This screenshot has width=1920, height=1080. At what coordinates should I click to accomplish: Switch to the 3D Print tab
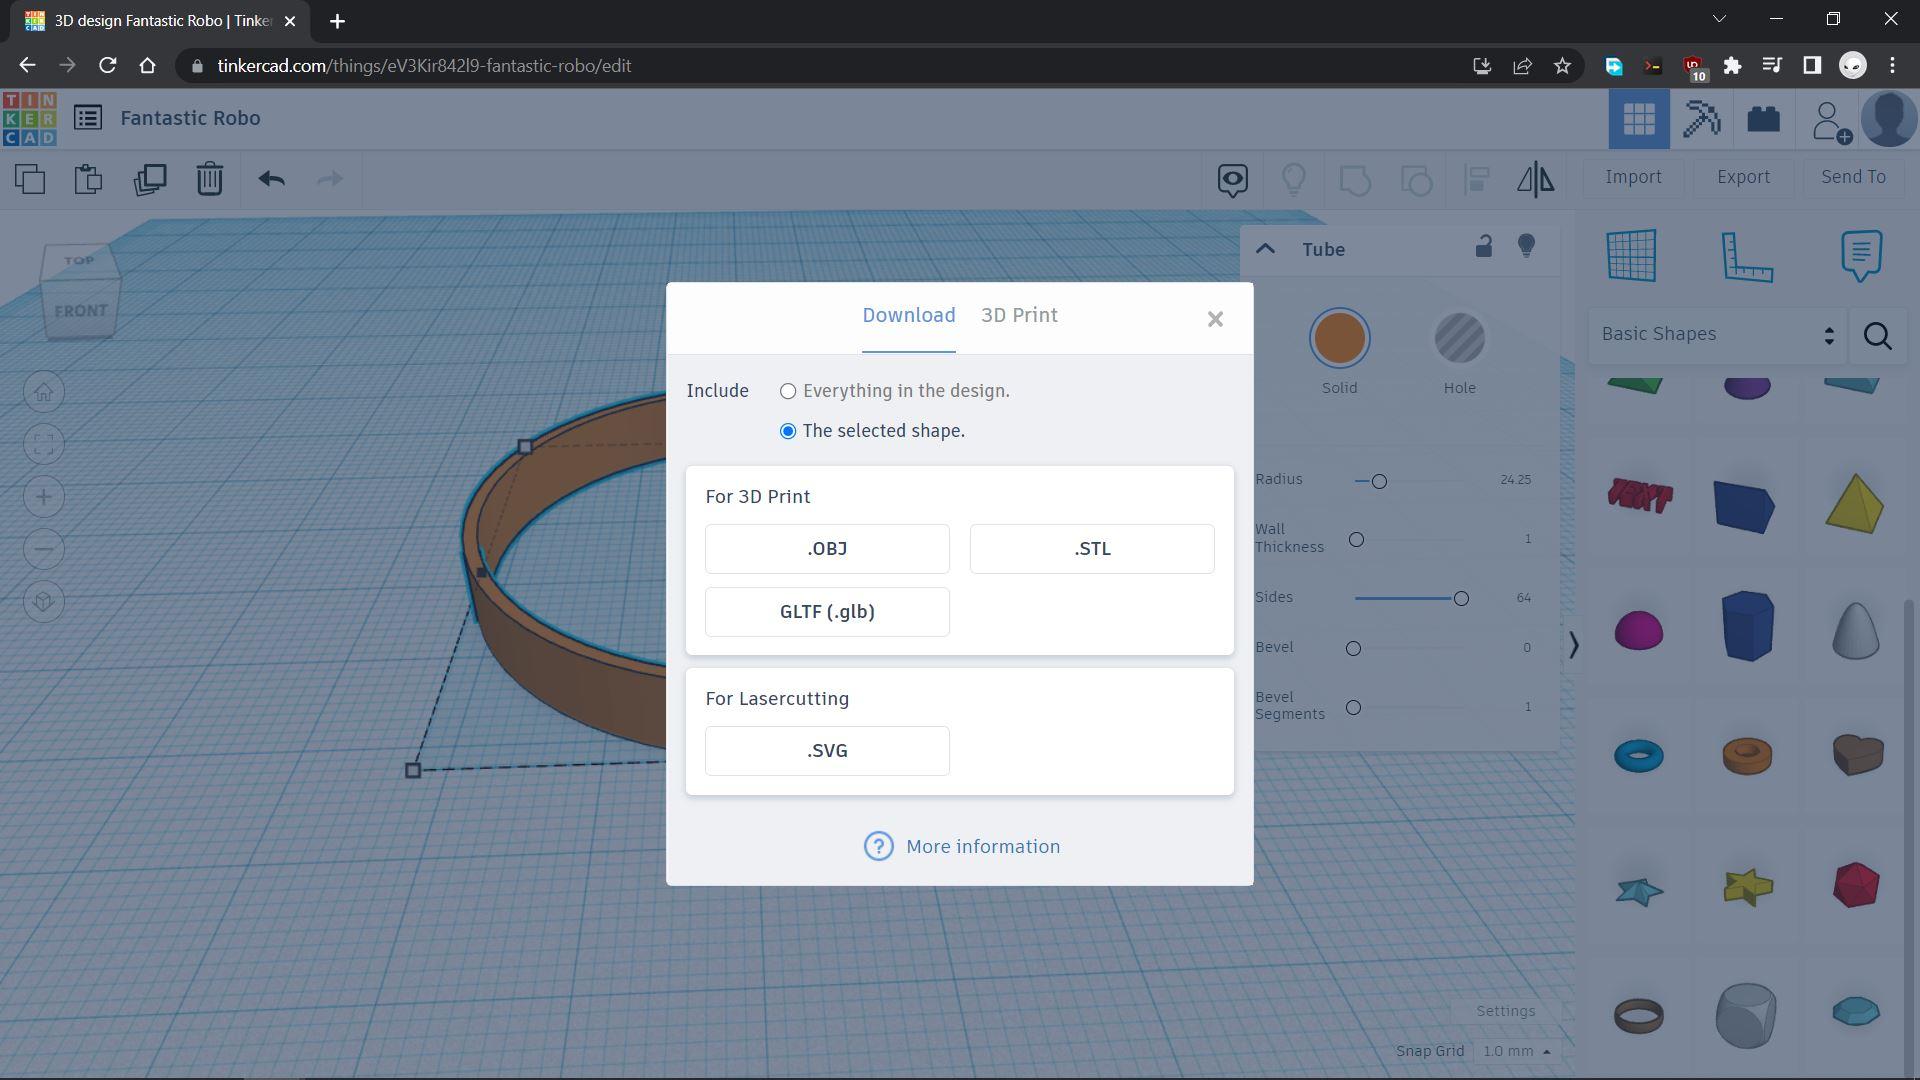(1018, 315)
